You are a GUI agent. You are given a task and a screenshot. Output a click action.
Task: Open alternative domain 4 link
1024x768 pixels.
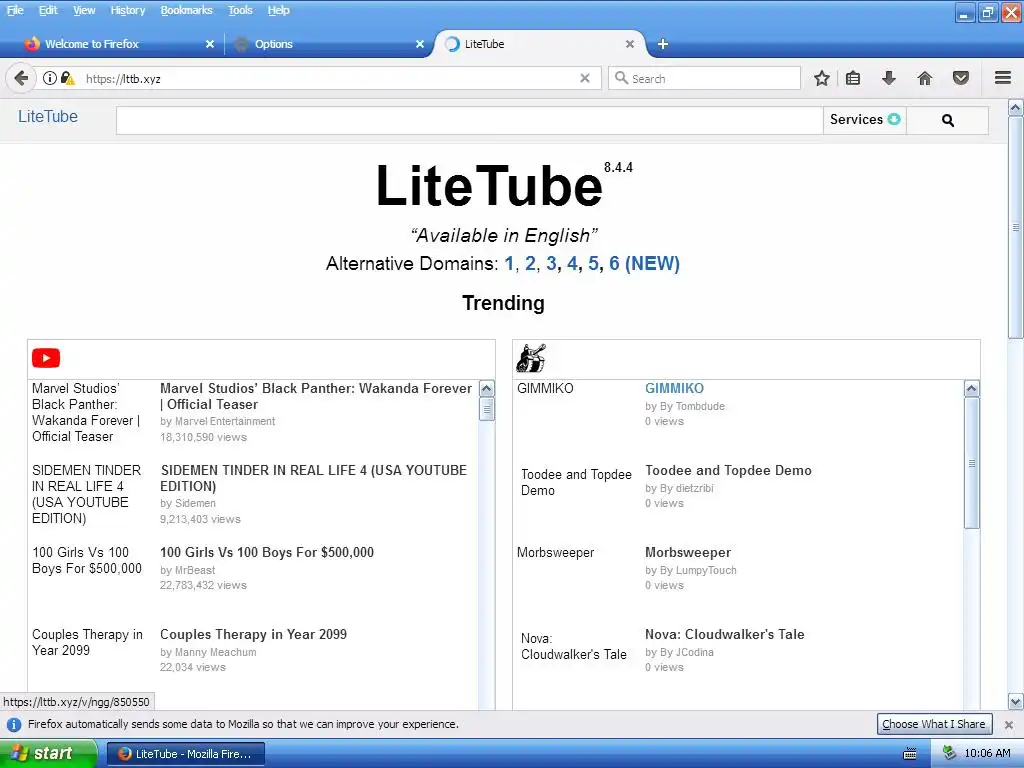click(x=572, y=263)
